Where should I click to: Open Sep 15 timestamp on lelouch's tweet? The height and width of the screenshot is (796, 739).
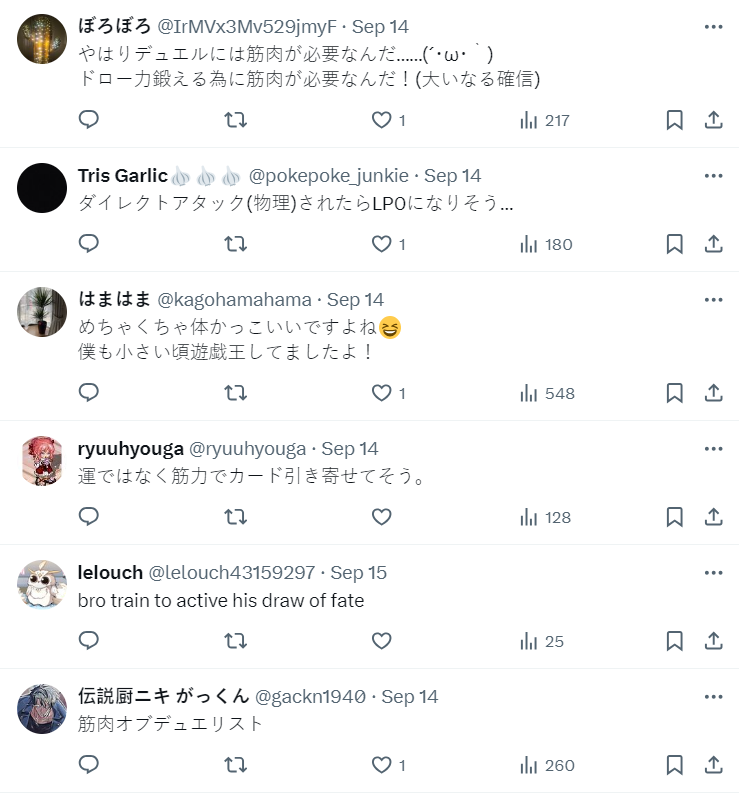(x=358, y=573)
